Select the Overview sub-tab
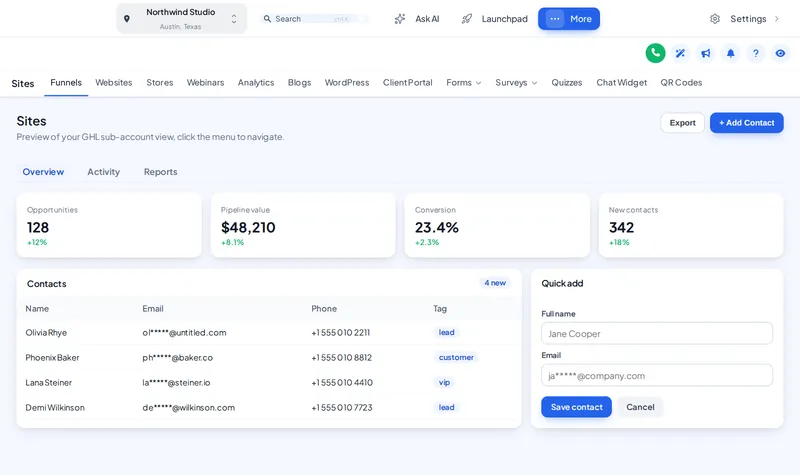The width and height of the screenshot is (800, 475). tap(43, 172)
